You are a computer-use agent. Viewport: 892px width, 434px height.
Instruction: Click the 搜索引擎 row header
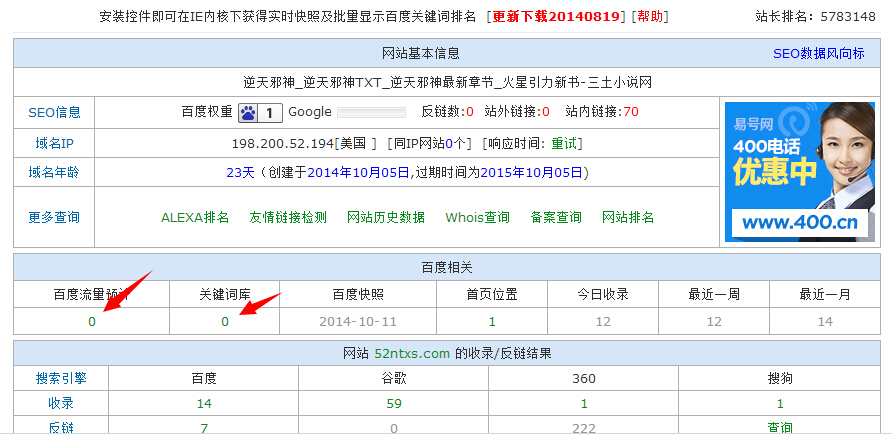(61, 378)
